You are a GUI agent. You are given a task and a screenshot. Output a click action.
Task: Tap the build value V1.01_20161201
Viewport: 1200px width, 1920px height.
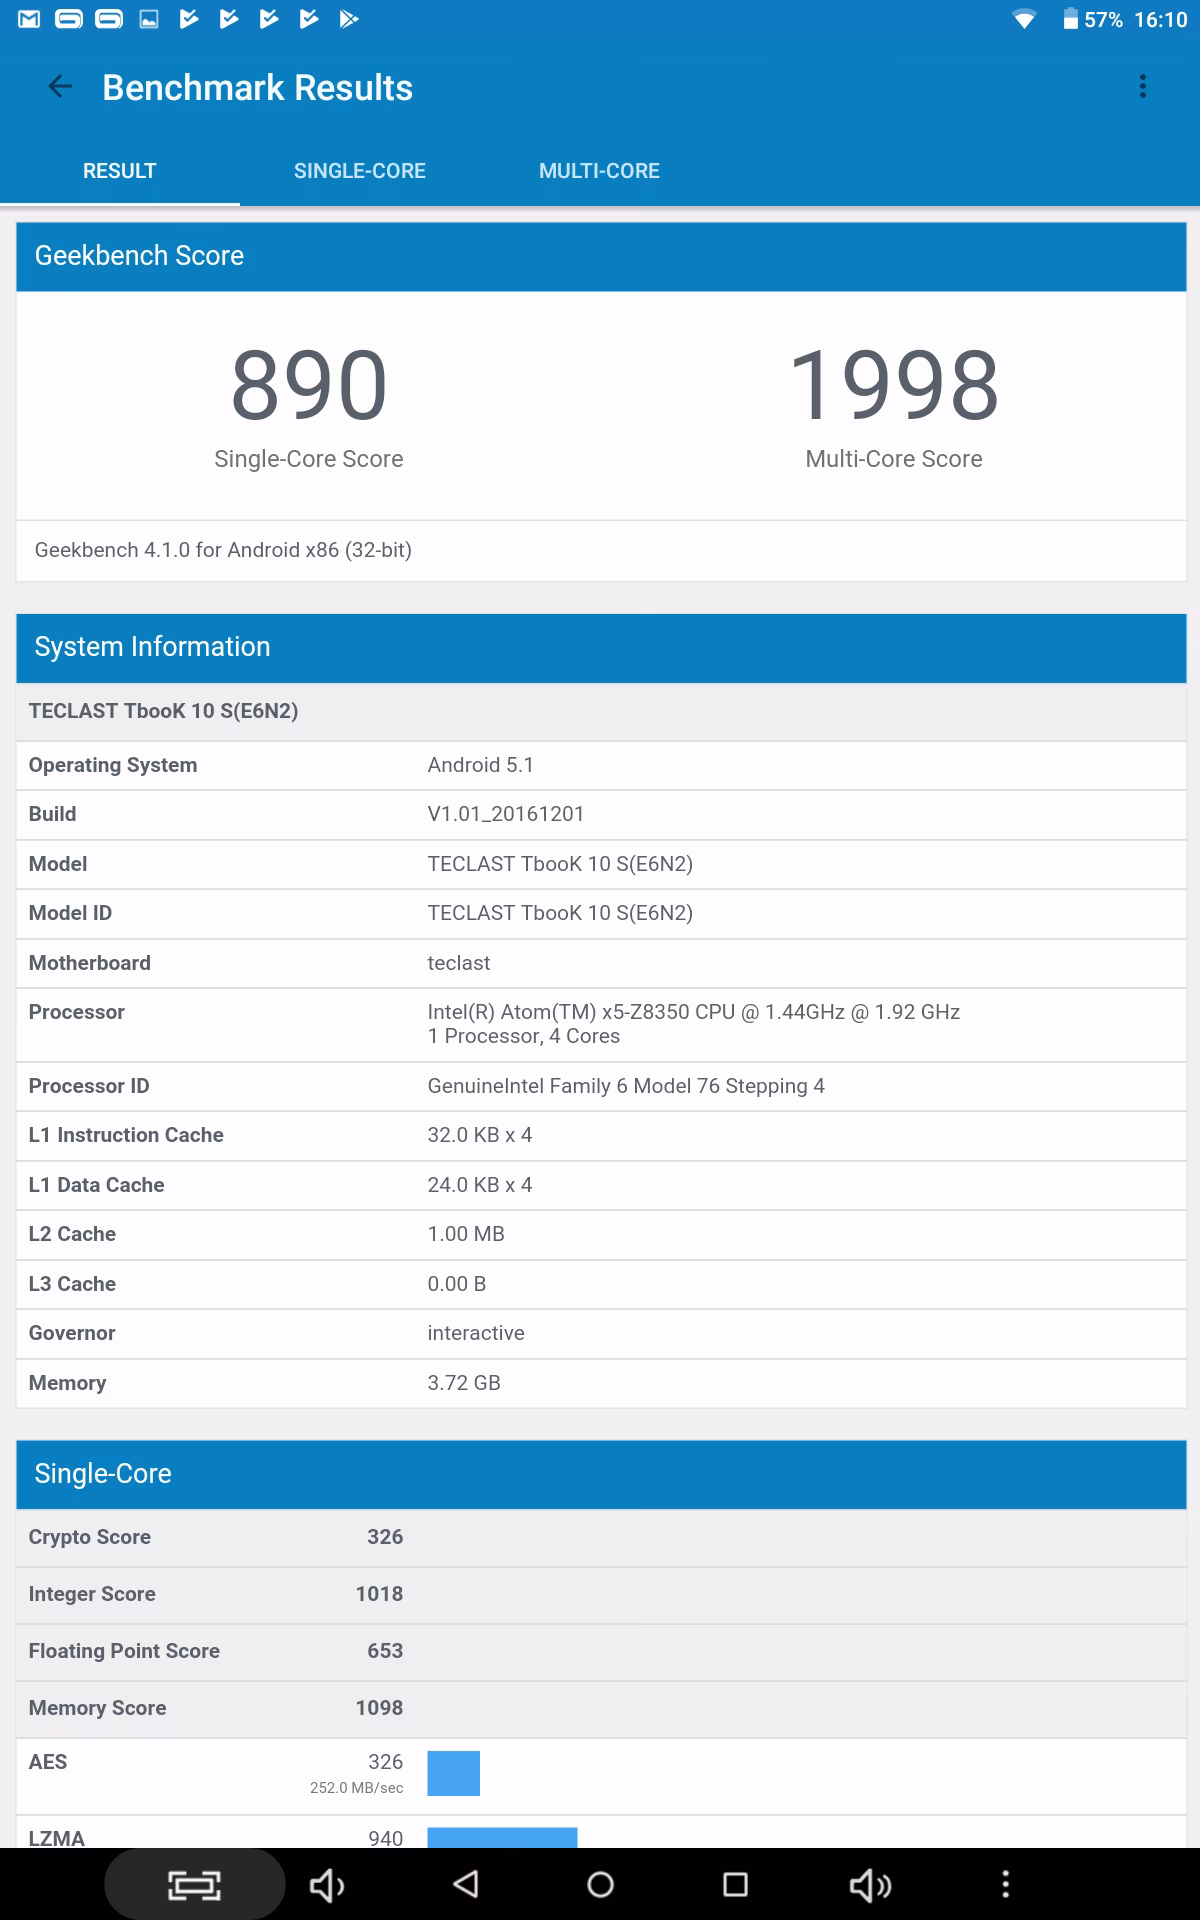click(x=505, y=814)
